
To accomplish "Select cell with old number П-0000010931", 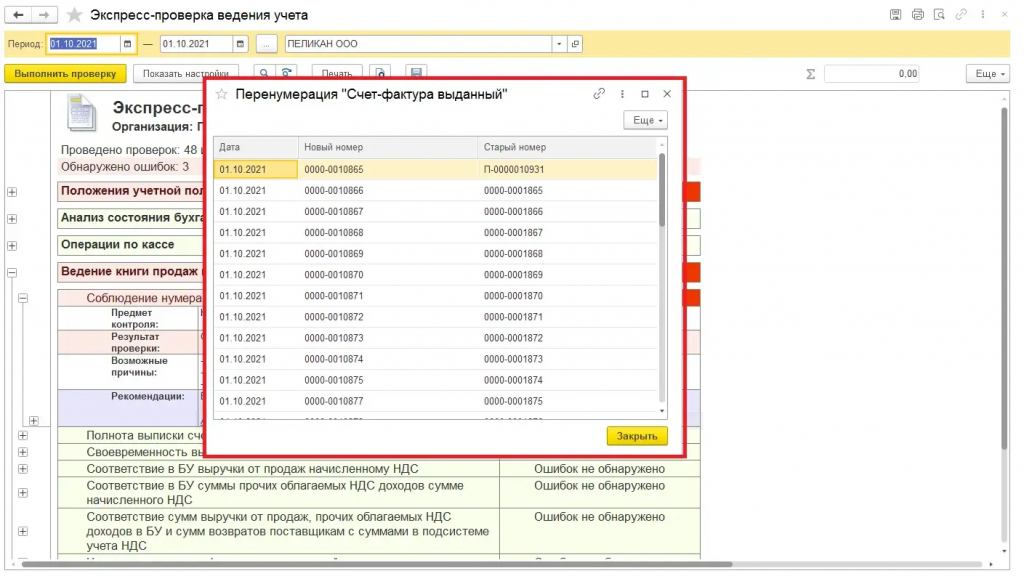I will [x=567, y=169].
